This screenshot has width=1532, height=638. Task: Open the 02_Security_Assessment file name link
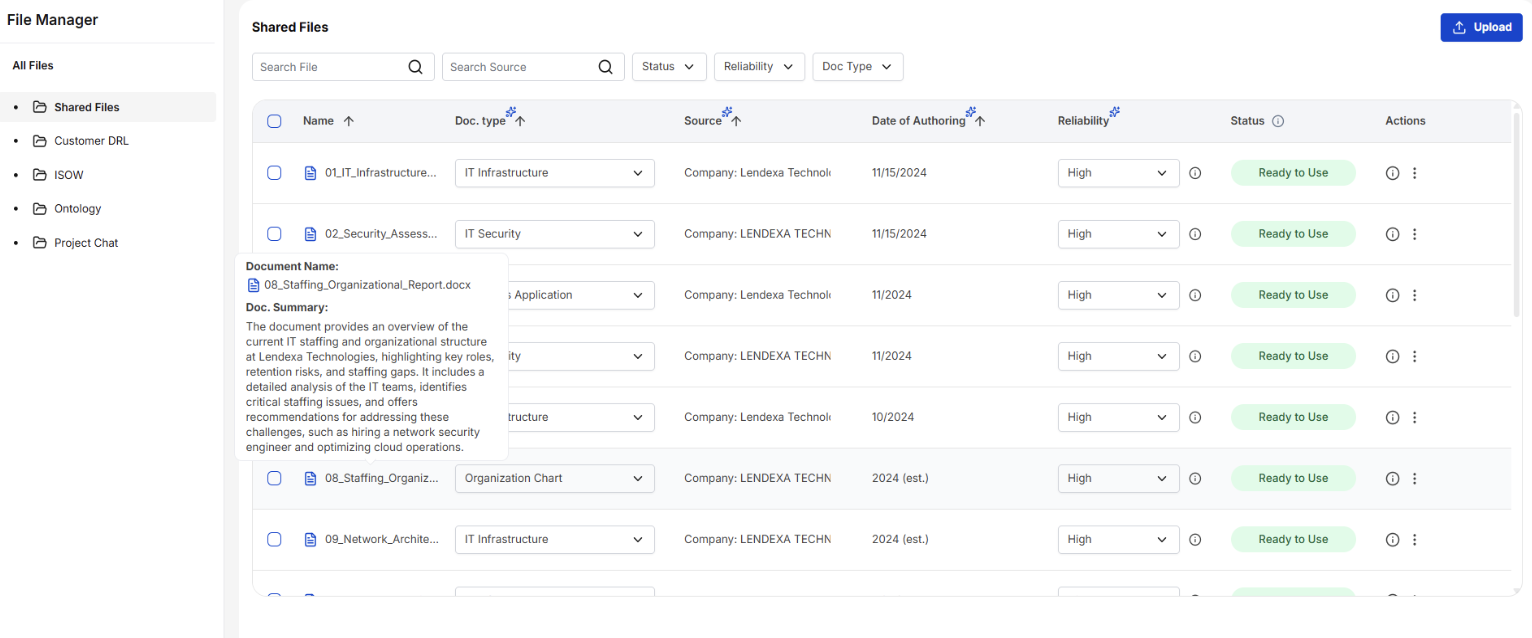click(381, 234)
